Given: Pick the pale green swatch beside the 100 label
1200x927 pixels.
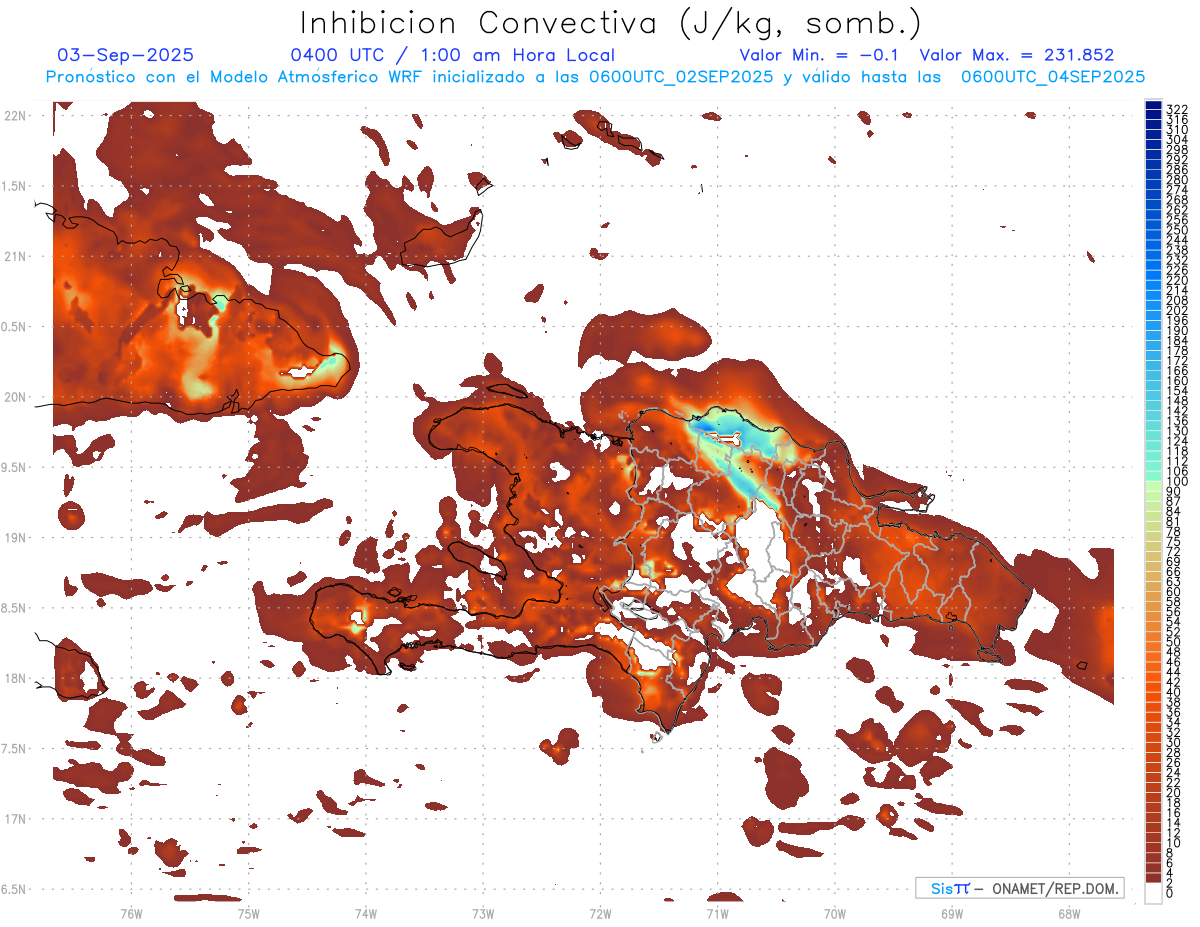Looking at the screenshot, I should [x=1153, y=487].
